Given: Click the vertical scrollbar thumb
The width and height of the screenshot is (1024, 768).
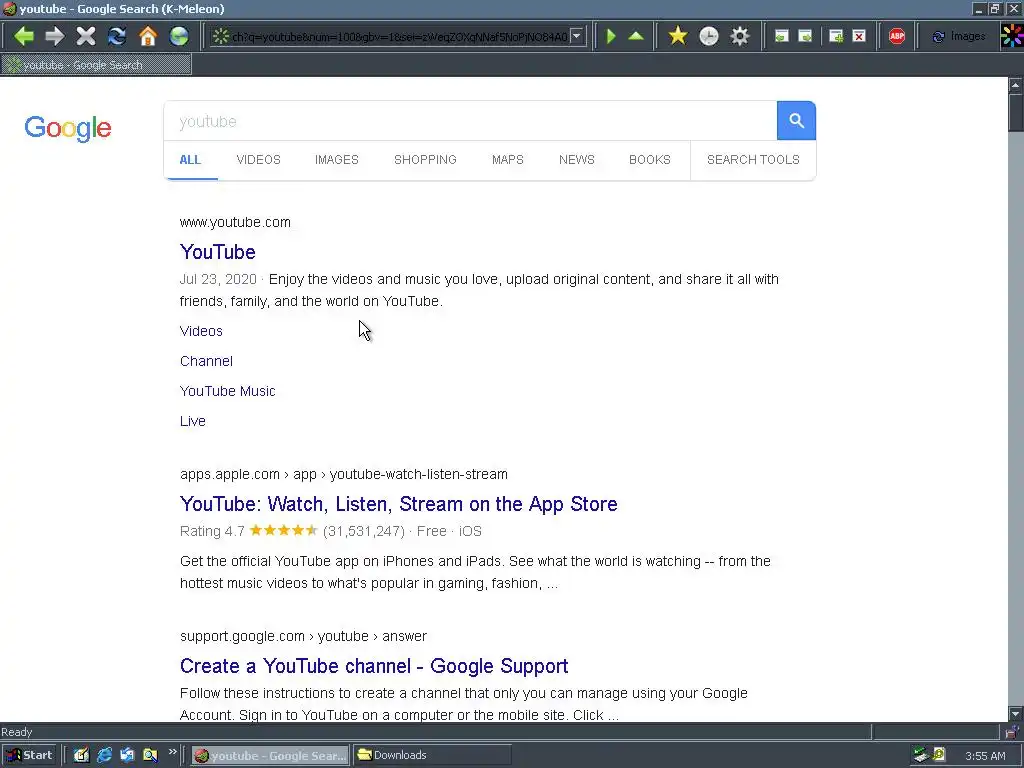Looking at the screenshot, I should point(1016,112).
